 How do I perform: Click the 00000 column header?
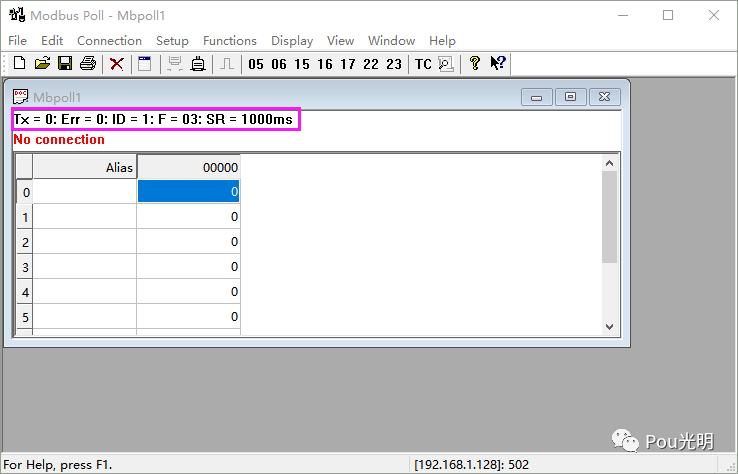189,167
